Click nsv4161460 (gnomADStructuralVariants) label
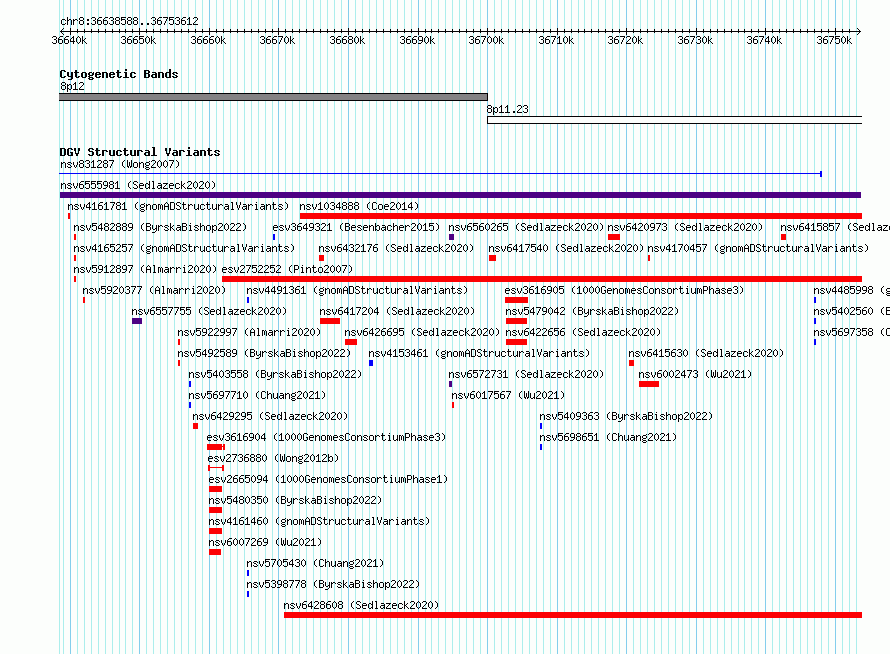This screenshot has width=890, height=654. pyautogui.click(x=319, y=521)
